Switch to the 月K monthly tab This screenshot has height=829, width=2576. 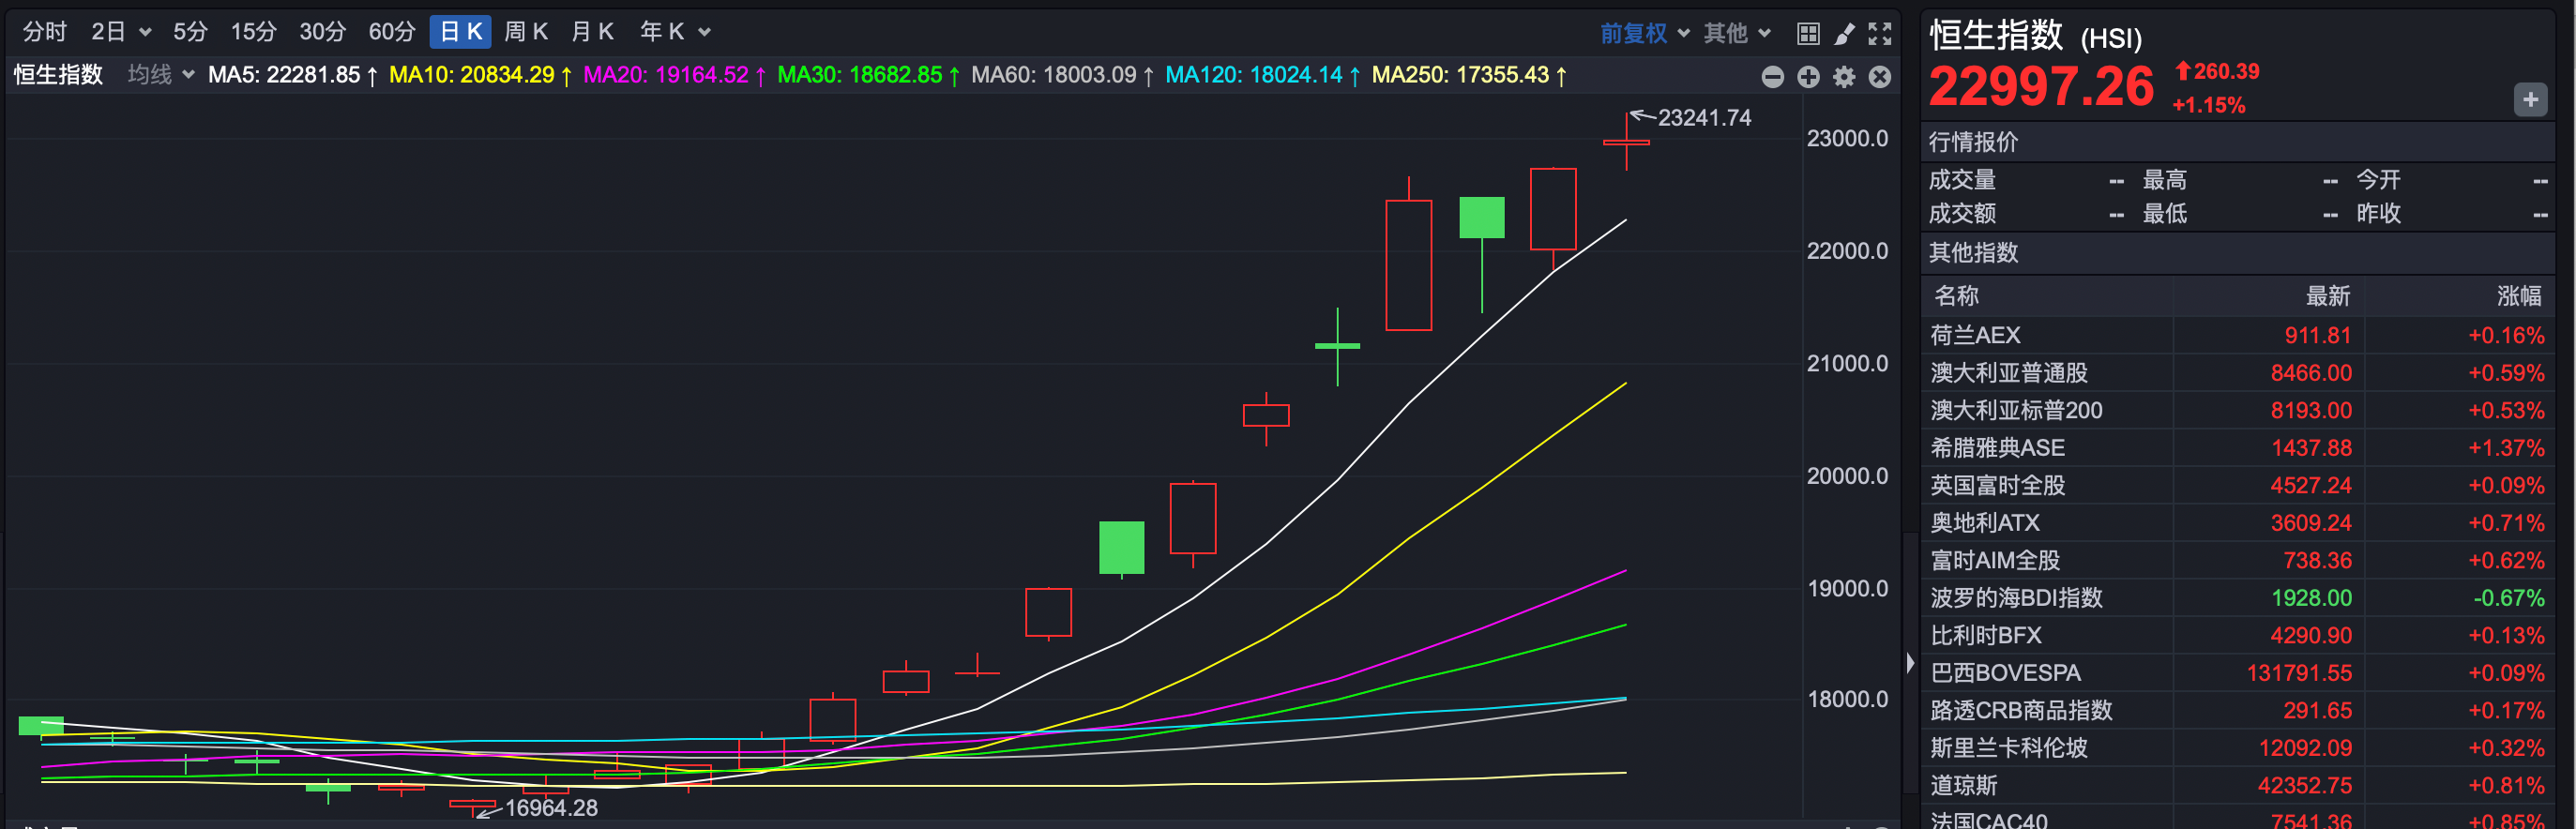[x=592, y=32]
